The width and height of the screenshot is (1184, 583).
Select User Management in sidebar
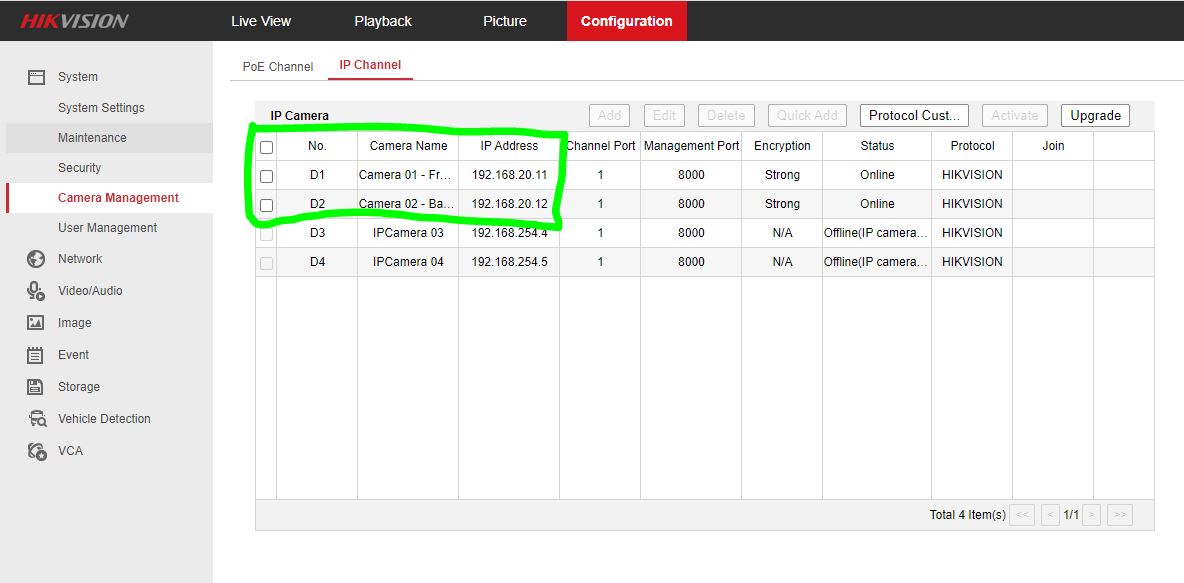pyautogui.click(x=107, y=228)
